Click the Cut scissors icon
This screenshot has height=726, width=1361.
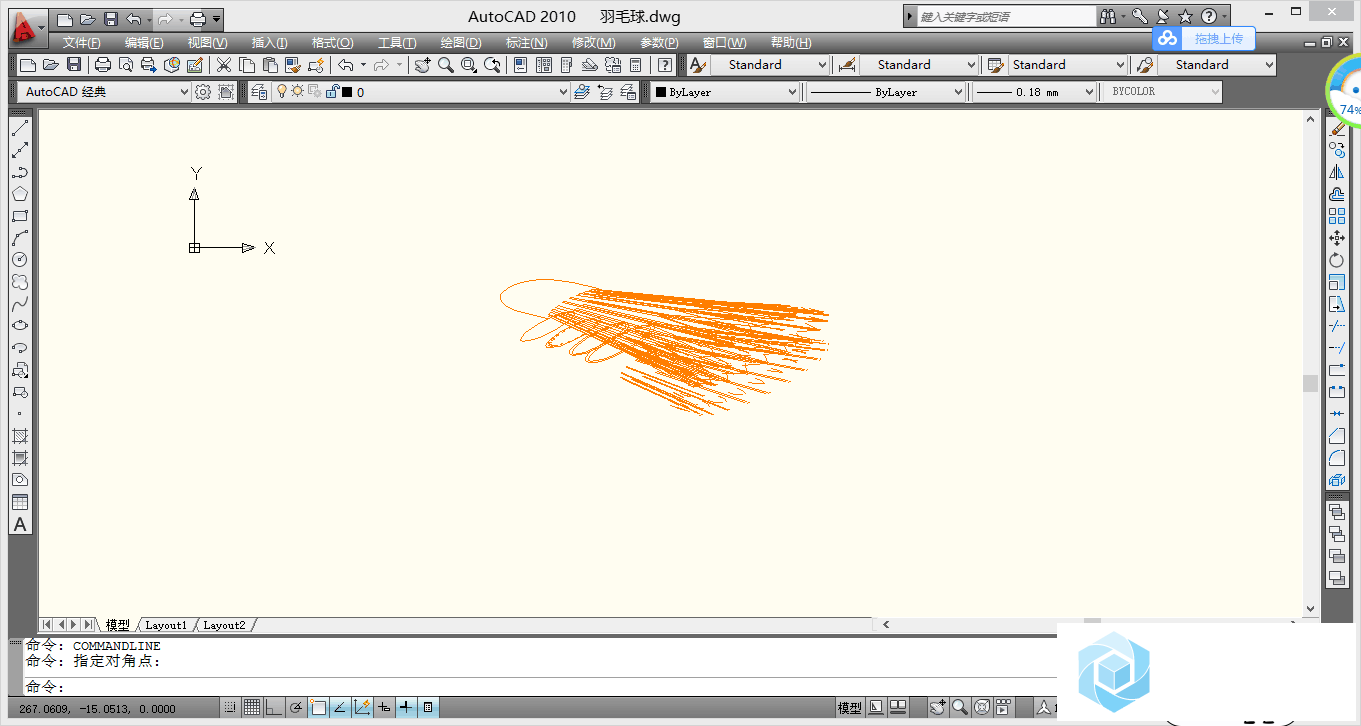click(x=223, y=65)
